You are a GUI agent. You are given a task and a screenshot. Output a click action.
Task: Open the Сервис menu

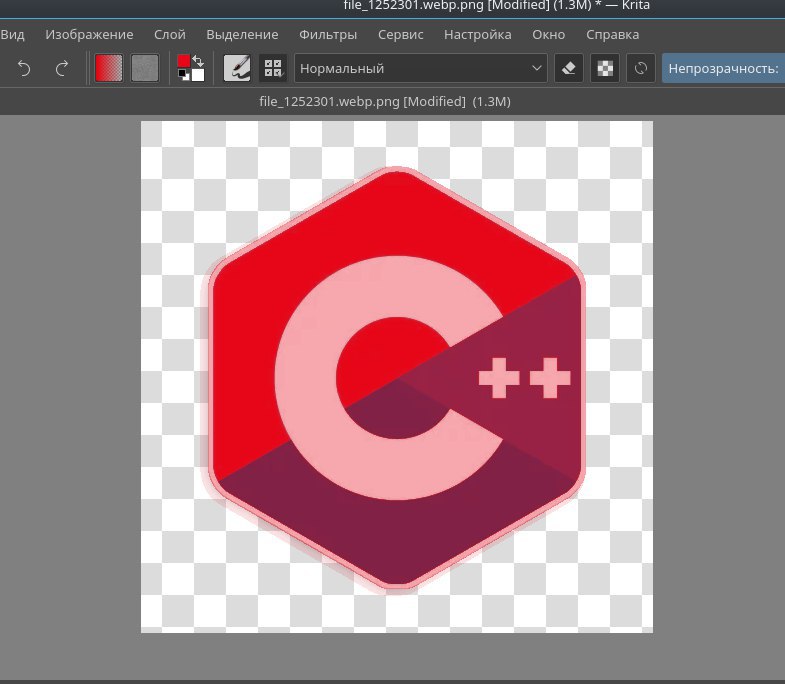pyautogui.click(x=401, y=35)
